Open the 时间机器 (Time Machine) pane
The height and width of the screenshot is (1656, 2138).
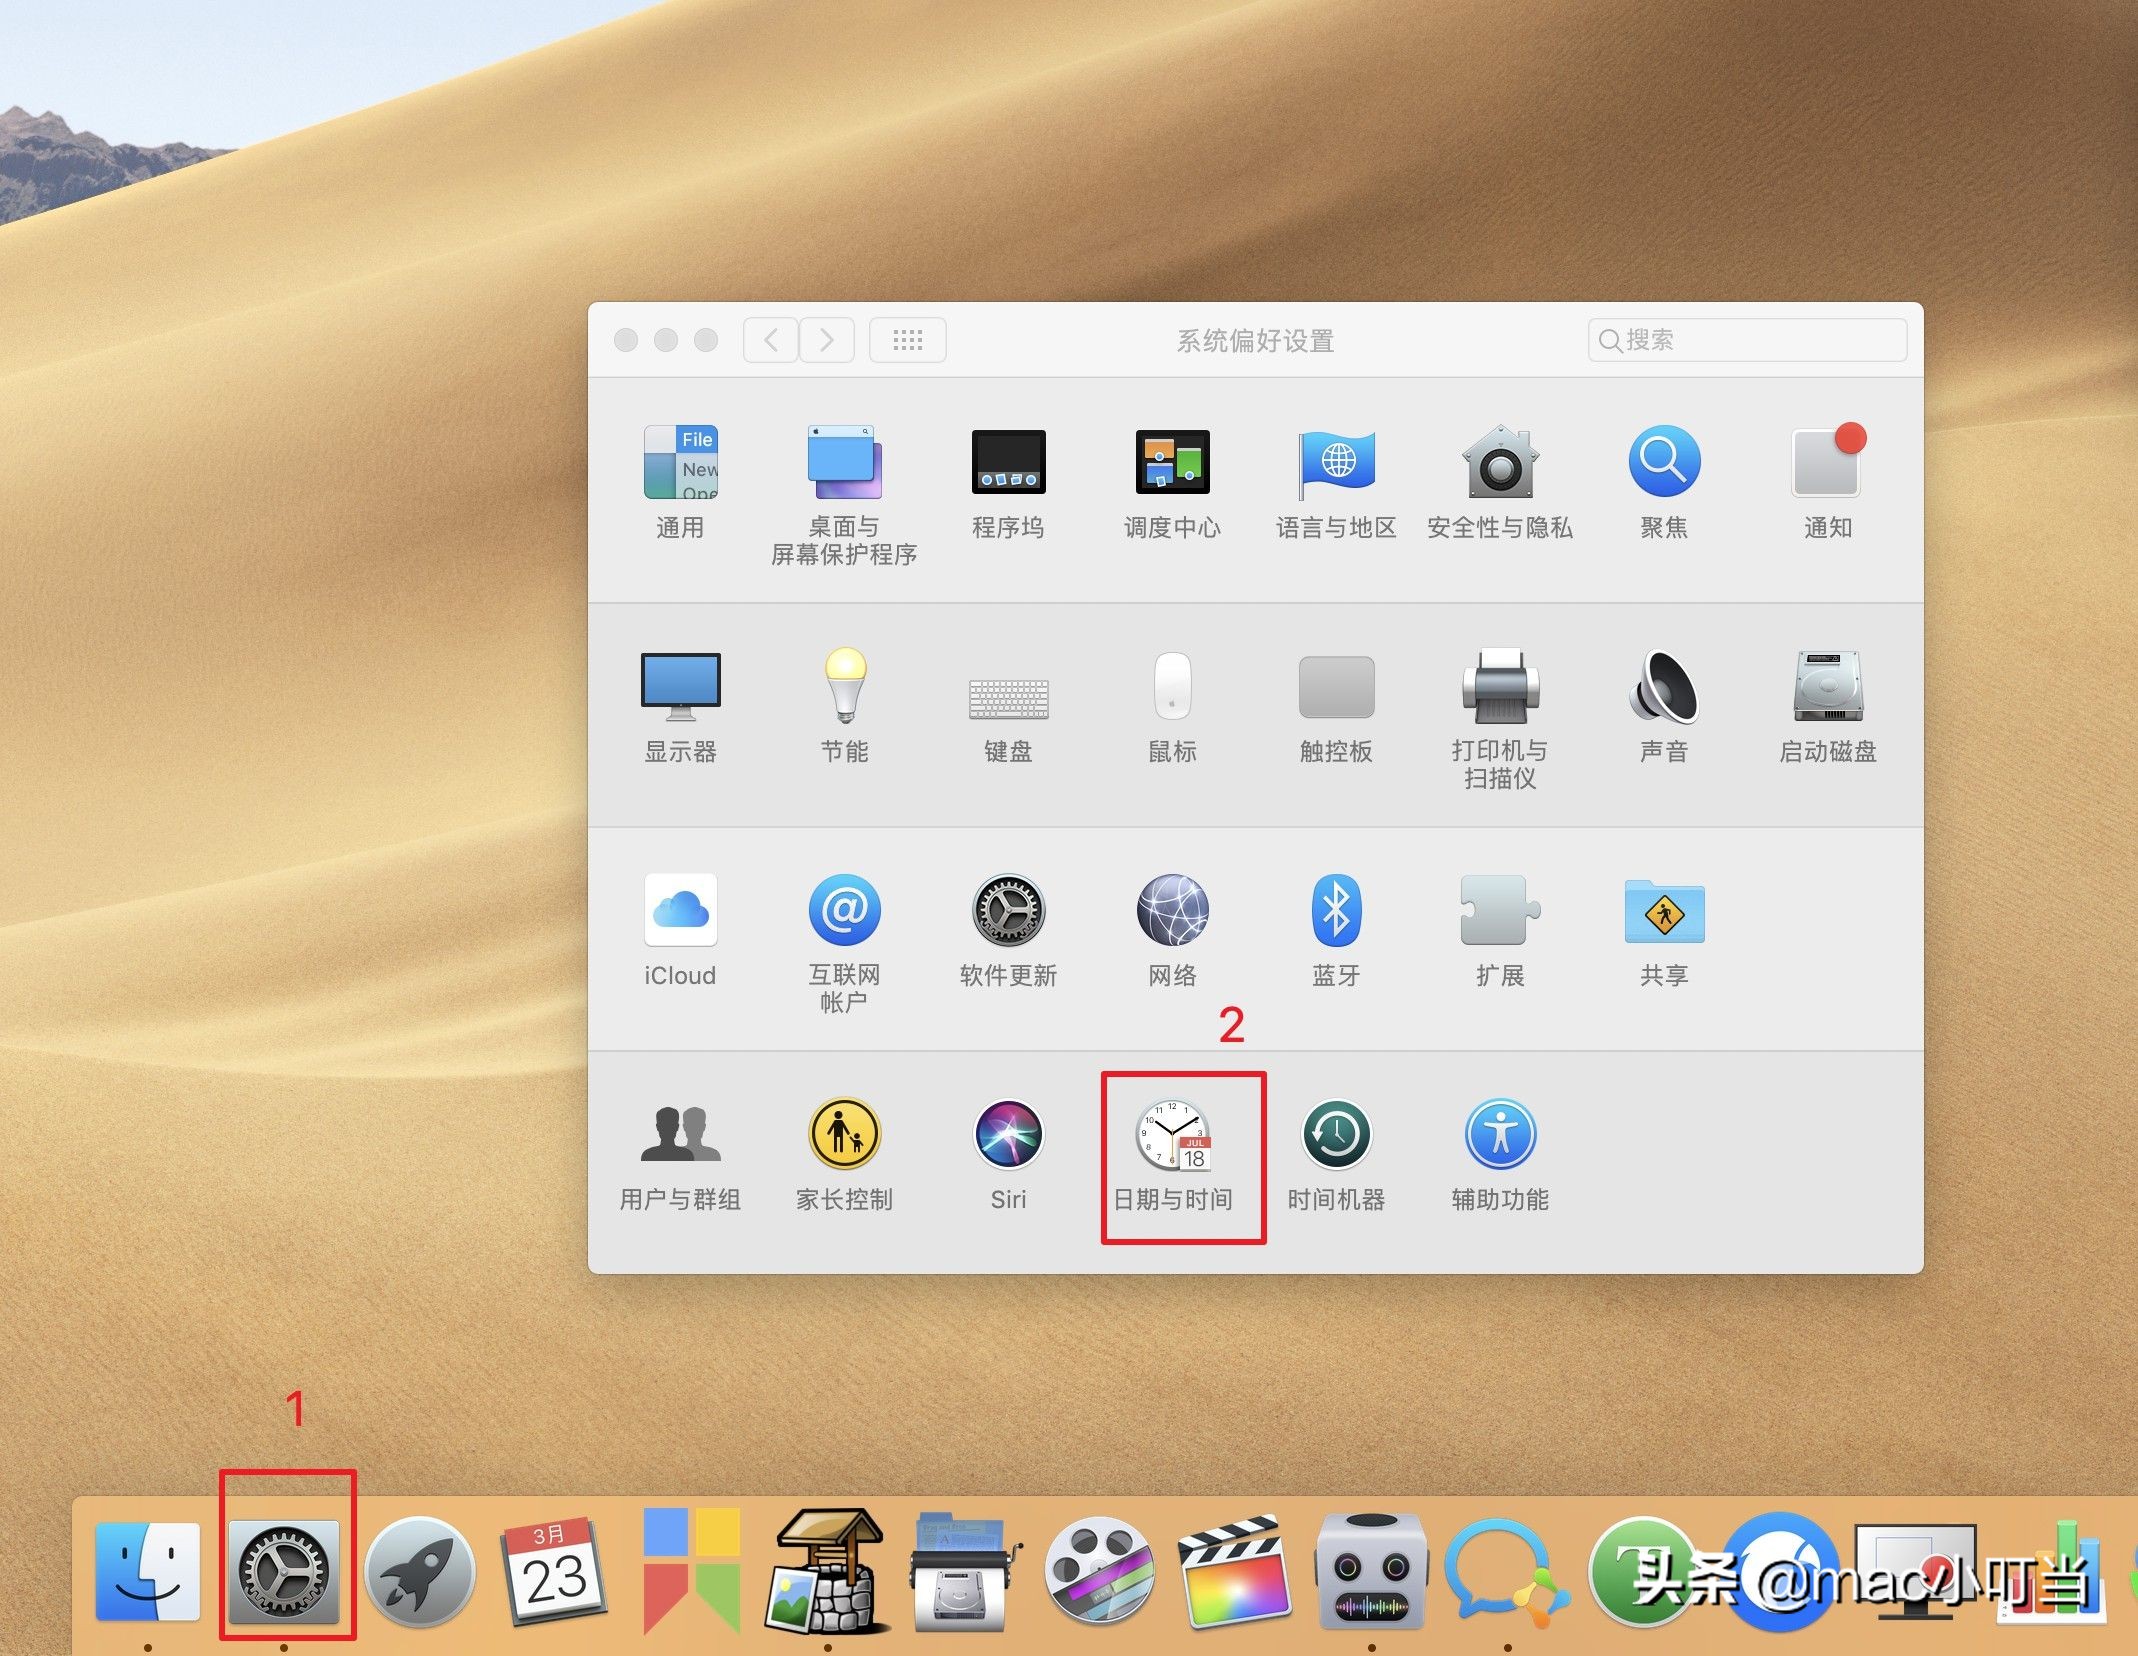click(x=1336, y=1135)
